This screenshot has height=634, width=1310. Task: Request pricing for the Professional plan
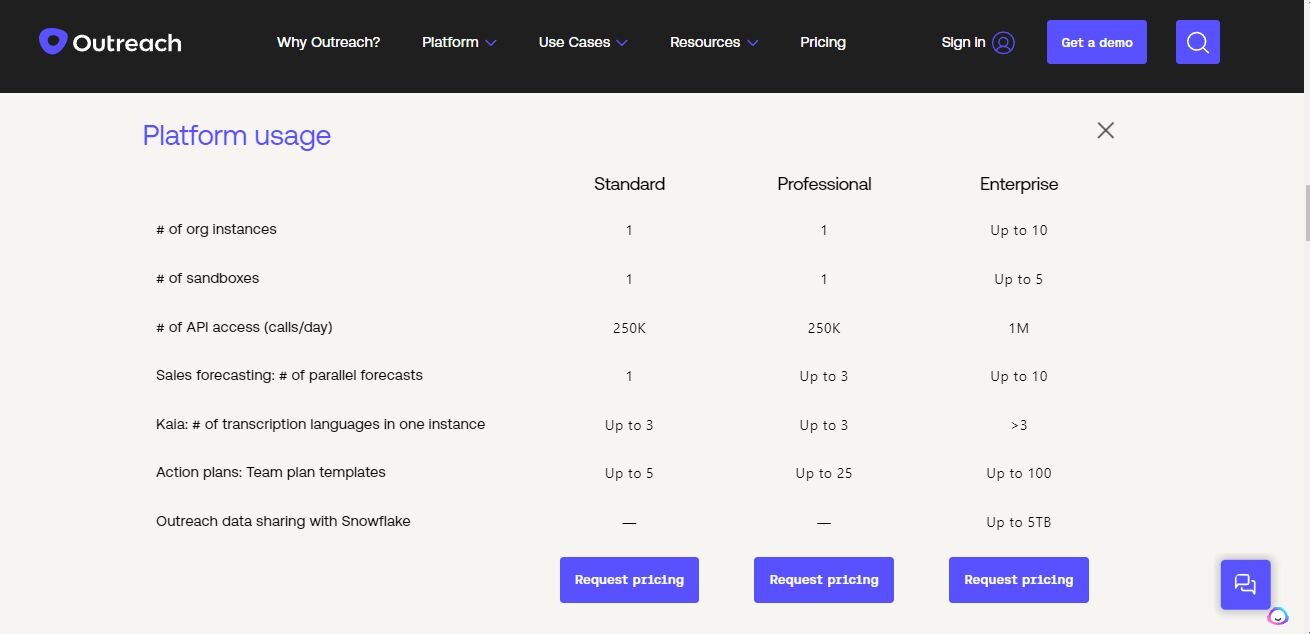[x=824, y=580]
